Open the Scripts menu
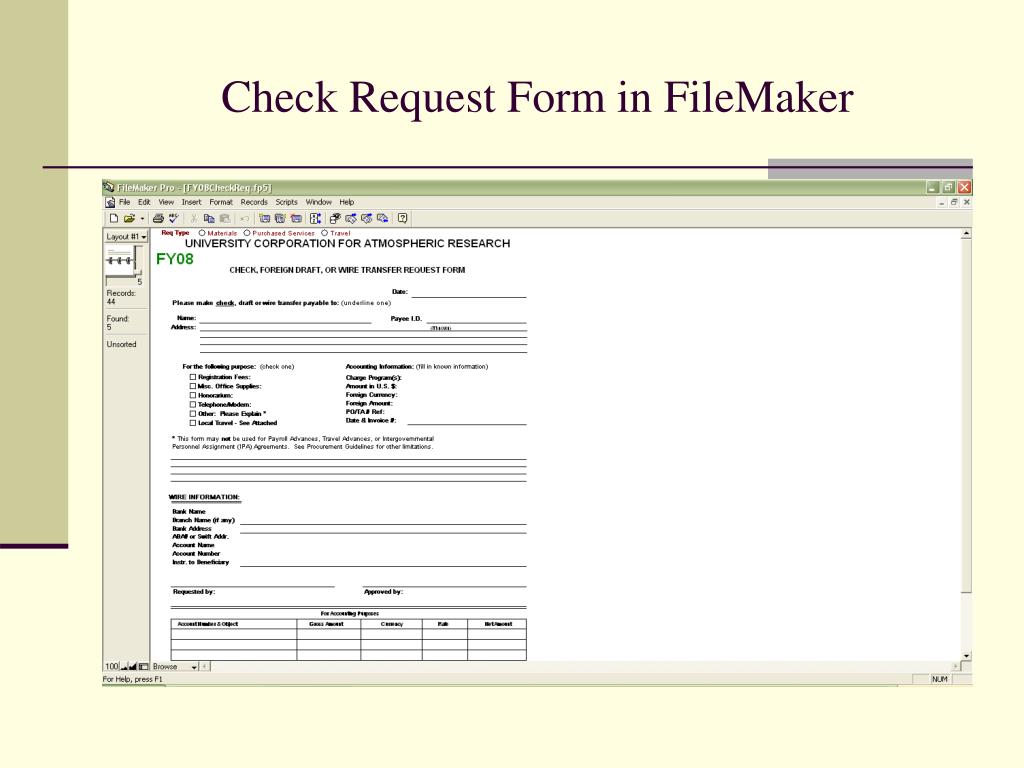 click(286, 202)
